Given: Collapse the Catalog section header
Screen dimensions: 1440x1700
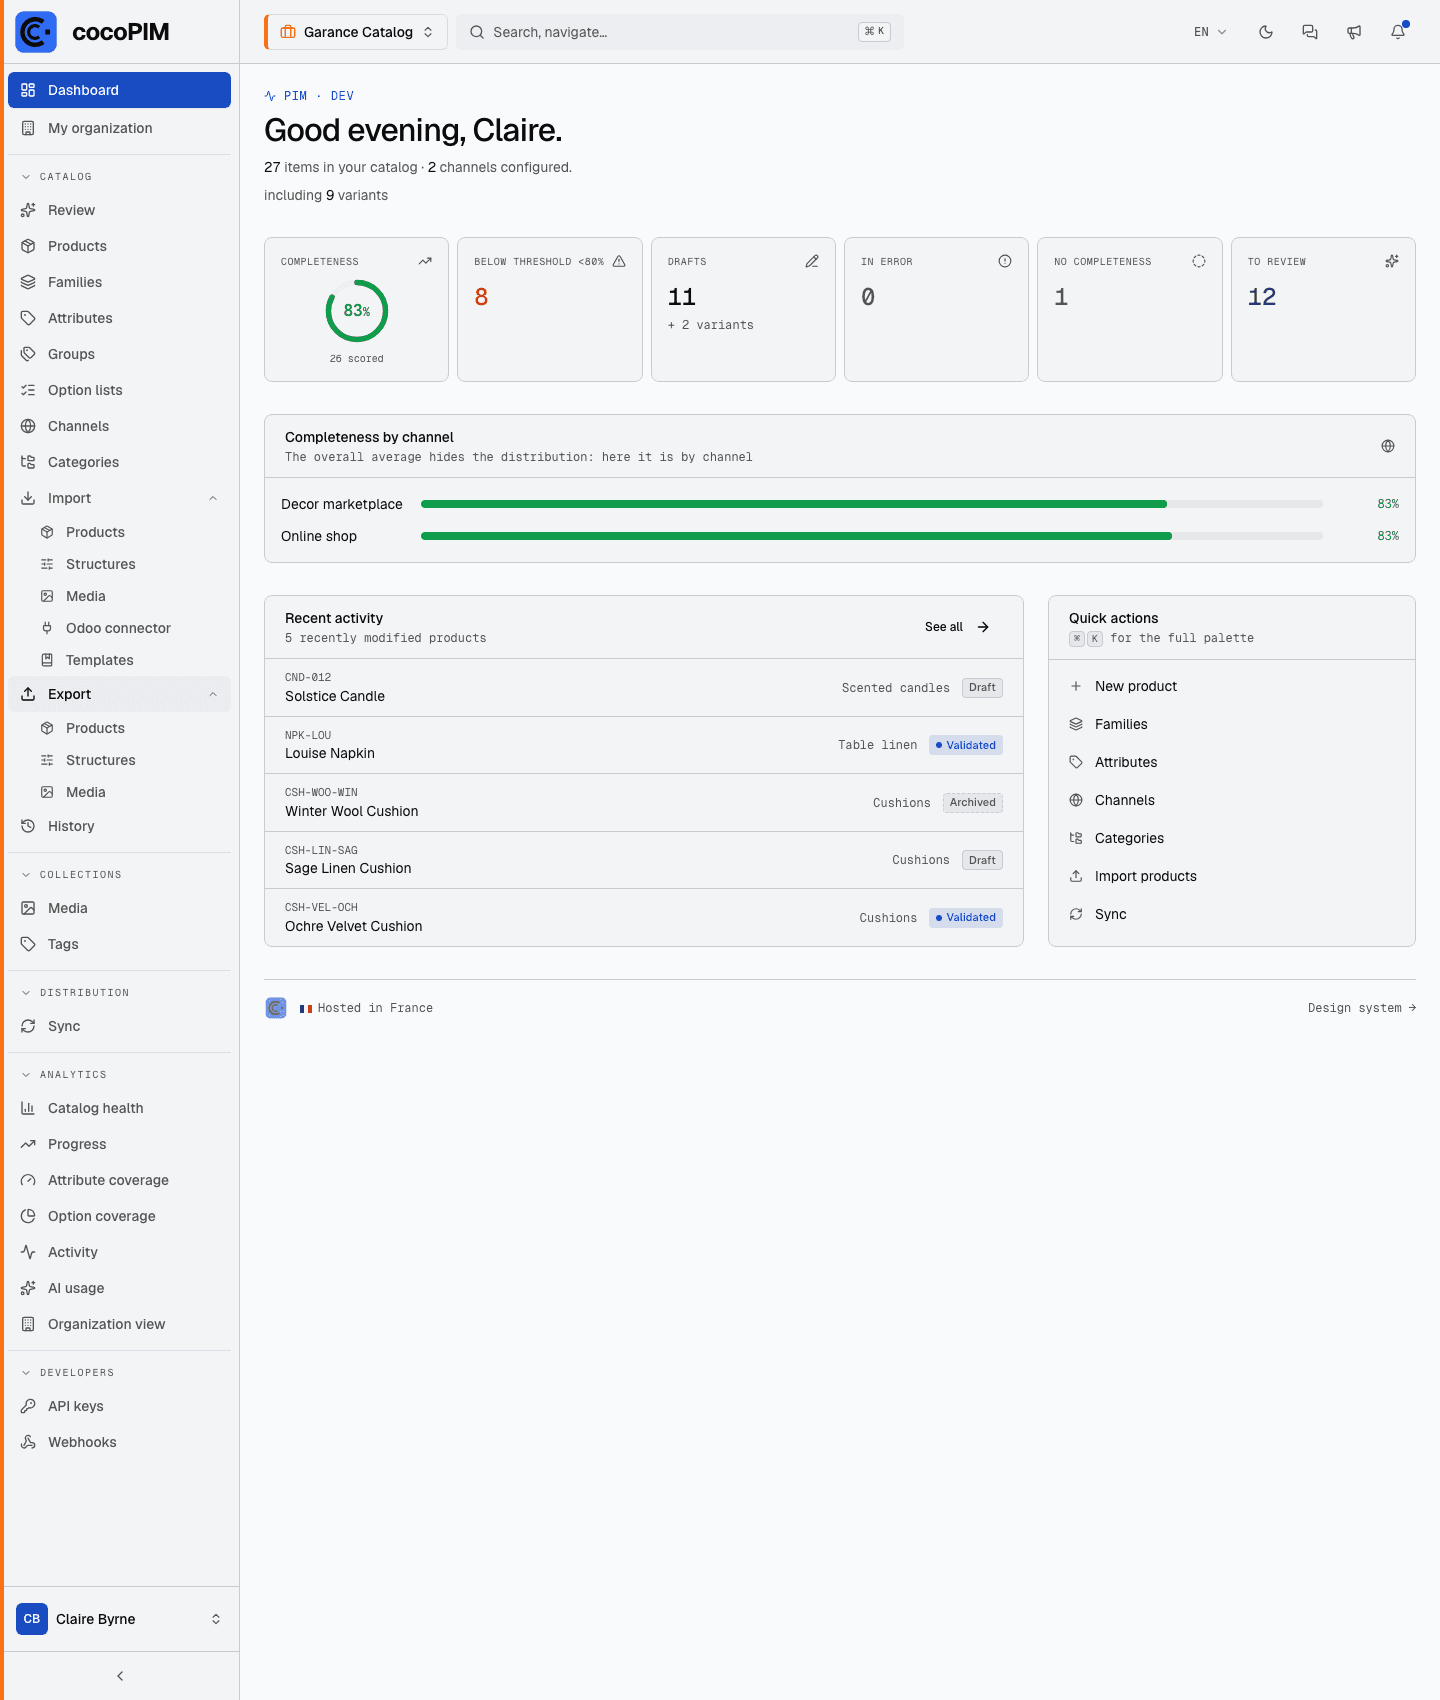Looking at the screenshot, I should (66, 176).
